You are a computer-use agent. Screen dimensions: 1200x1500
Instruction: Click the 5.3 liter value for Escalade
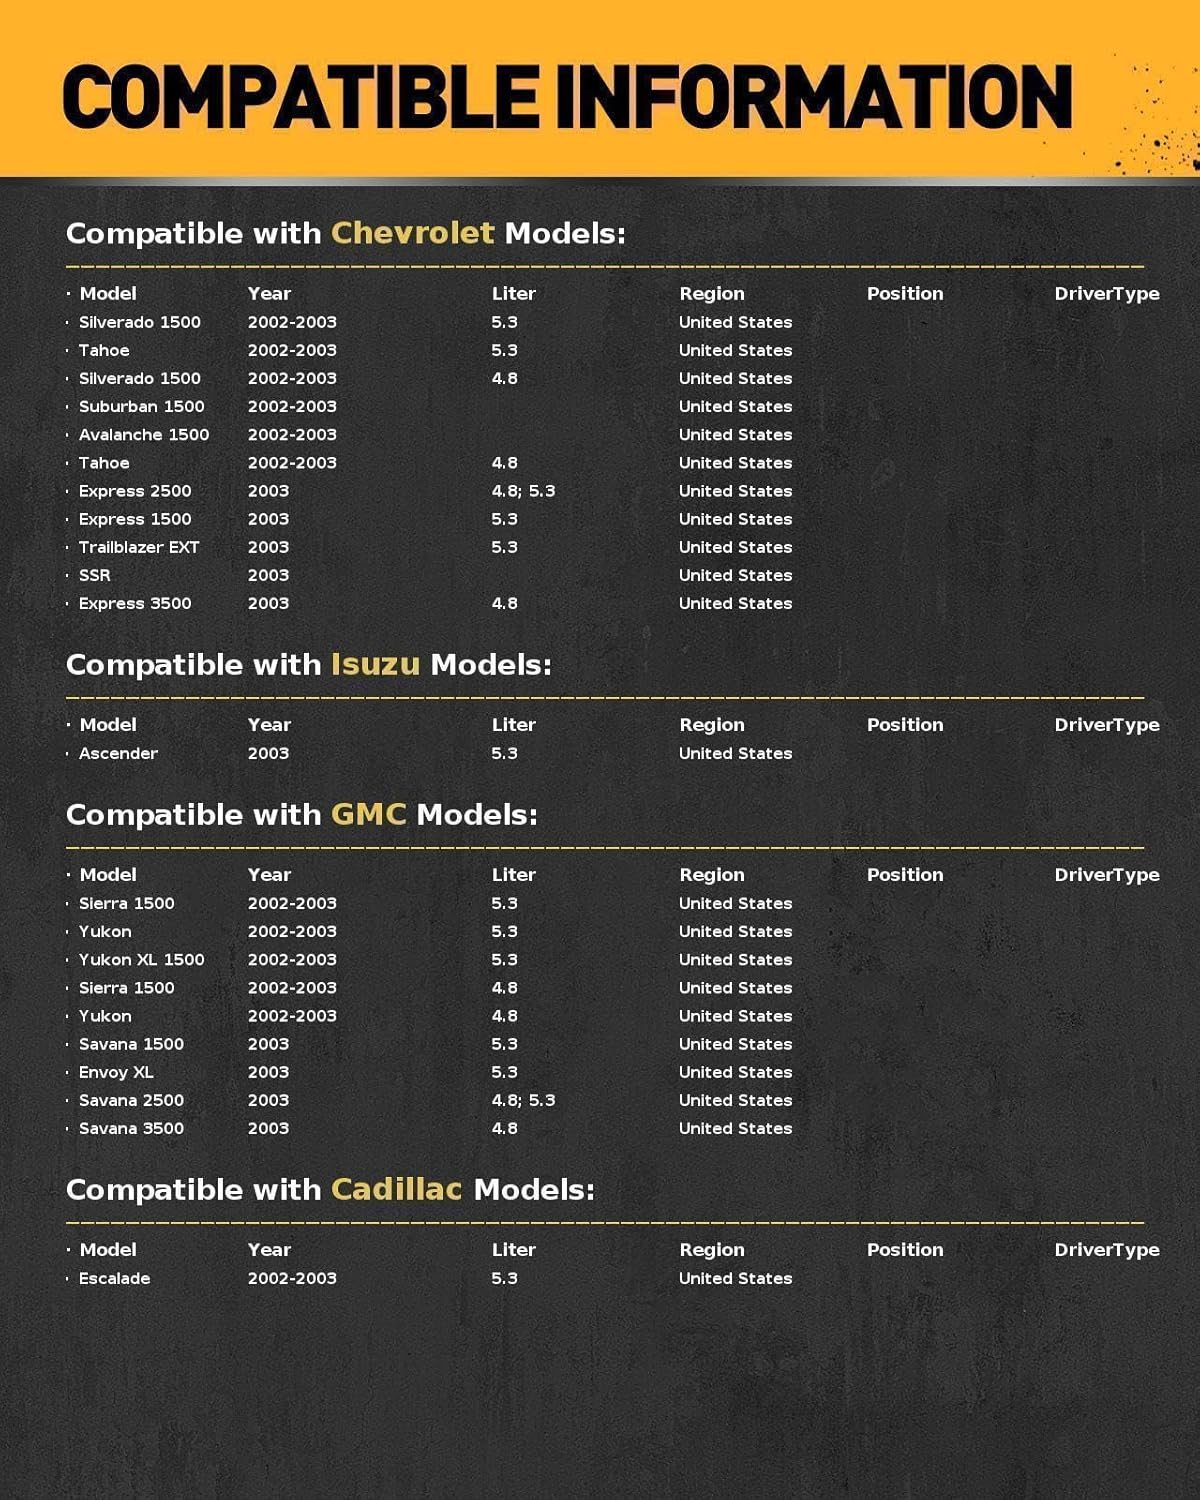pos(504,1278)
